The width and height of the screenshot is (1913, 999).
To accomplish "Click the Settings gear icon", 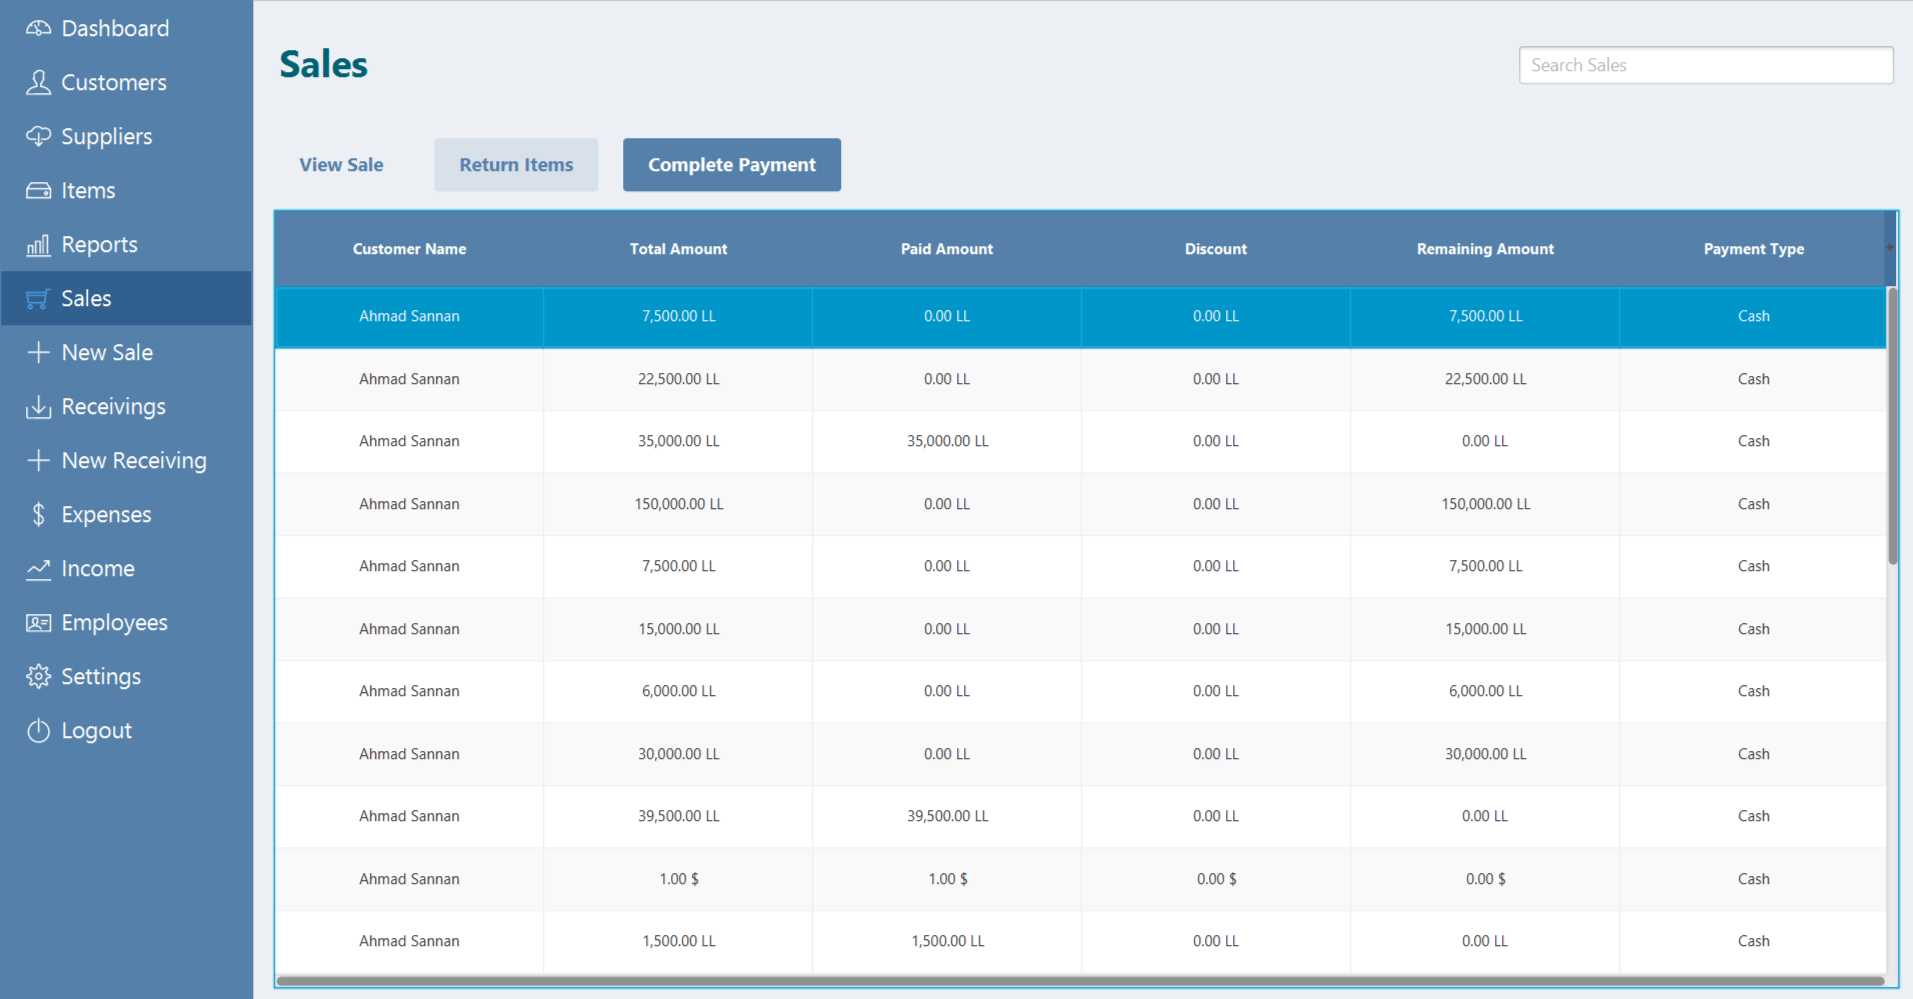I will click(x=38, y=676).
